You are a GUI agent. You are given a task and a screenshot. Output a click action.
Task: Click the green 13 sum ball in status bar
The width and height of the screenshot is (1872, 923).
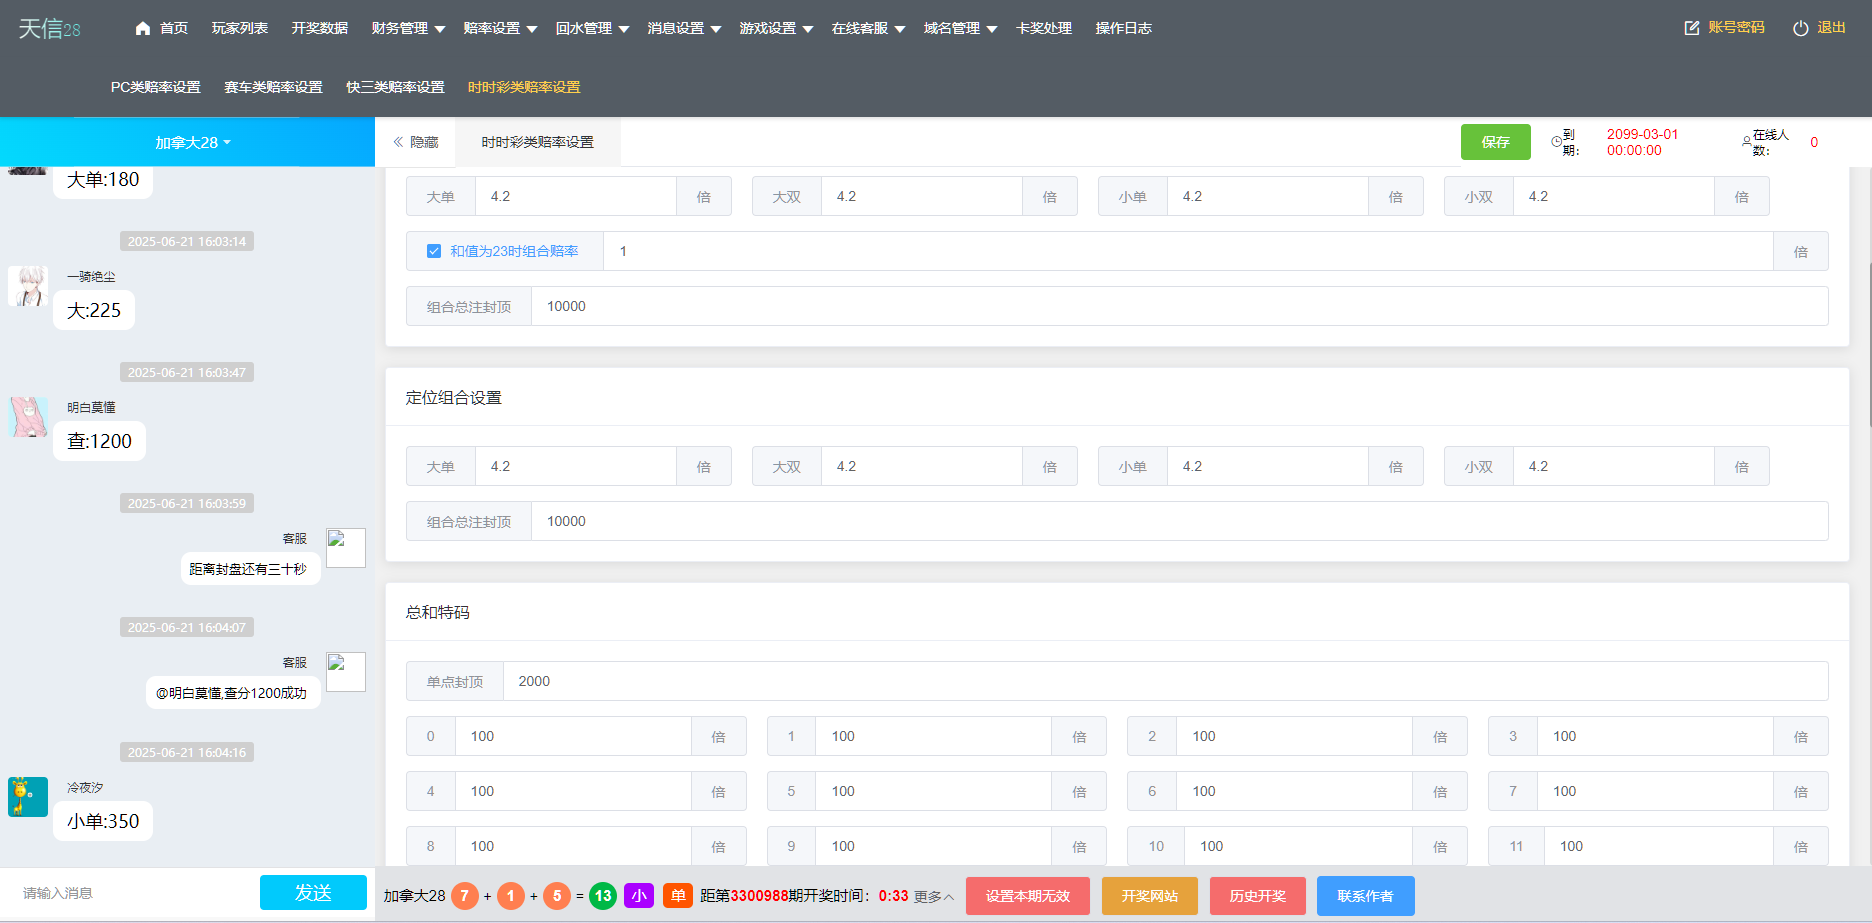click(602, 896)
